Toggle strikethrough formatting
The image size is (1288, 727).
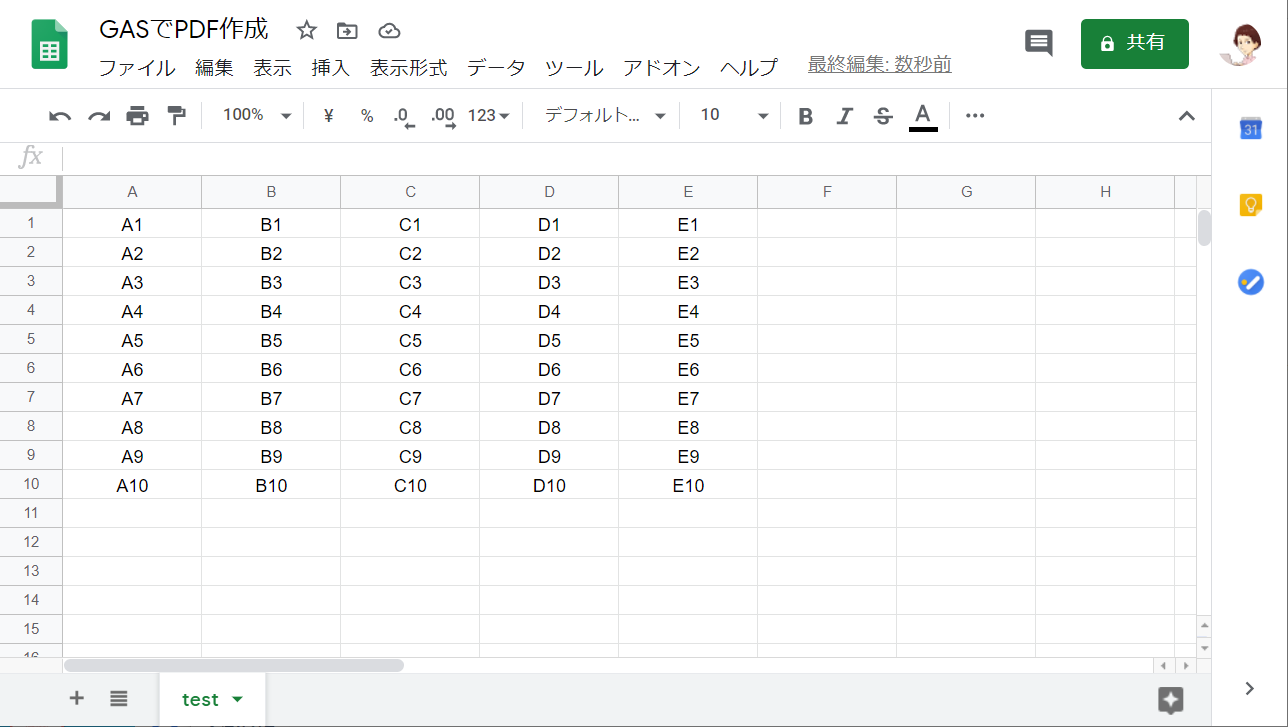point(883,116)
